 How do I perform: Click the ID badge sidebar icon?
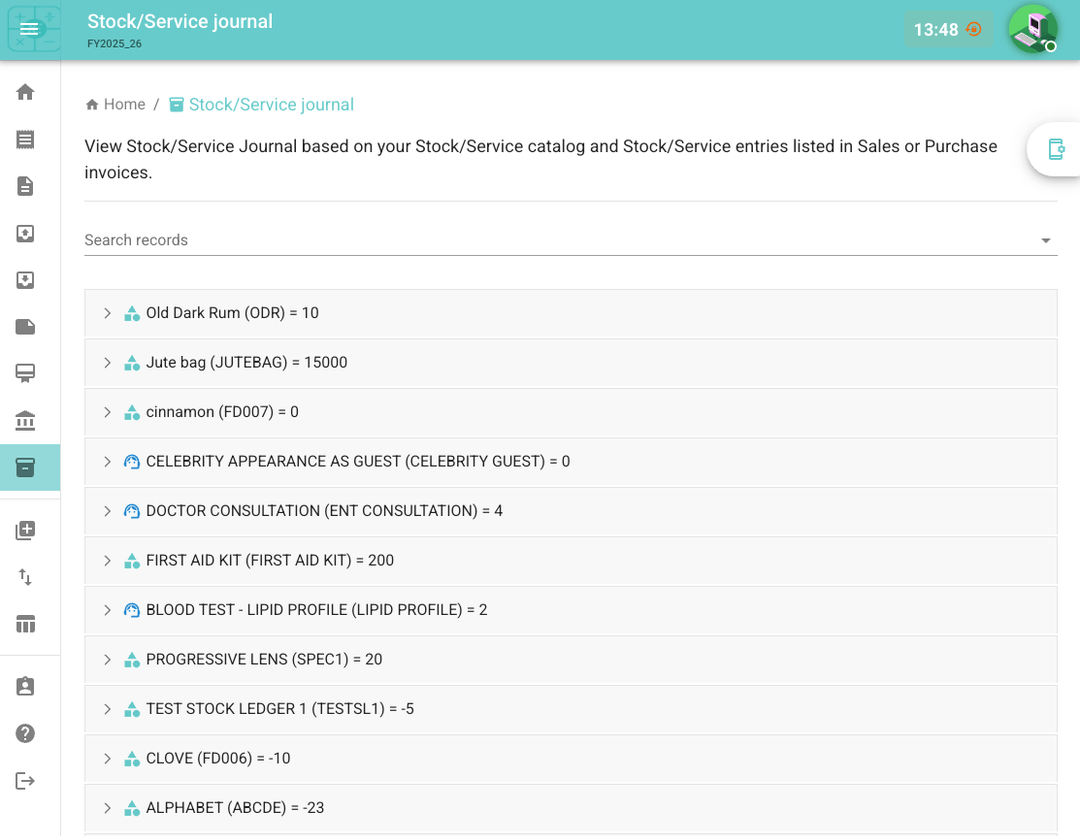tap(26, 686)
